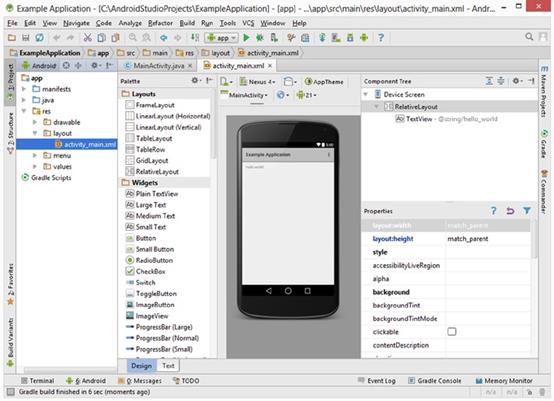Toggle the clickable property checkbox

(452, 331)
